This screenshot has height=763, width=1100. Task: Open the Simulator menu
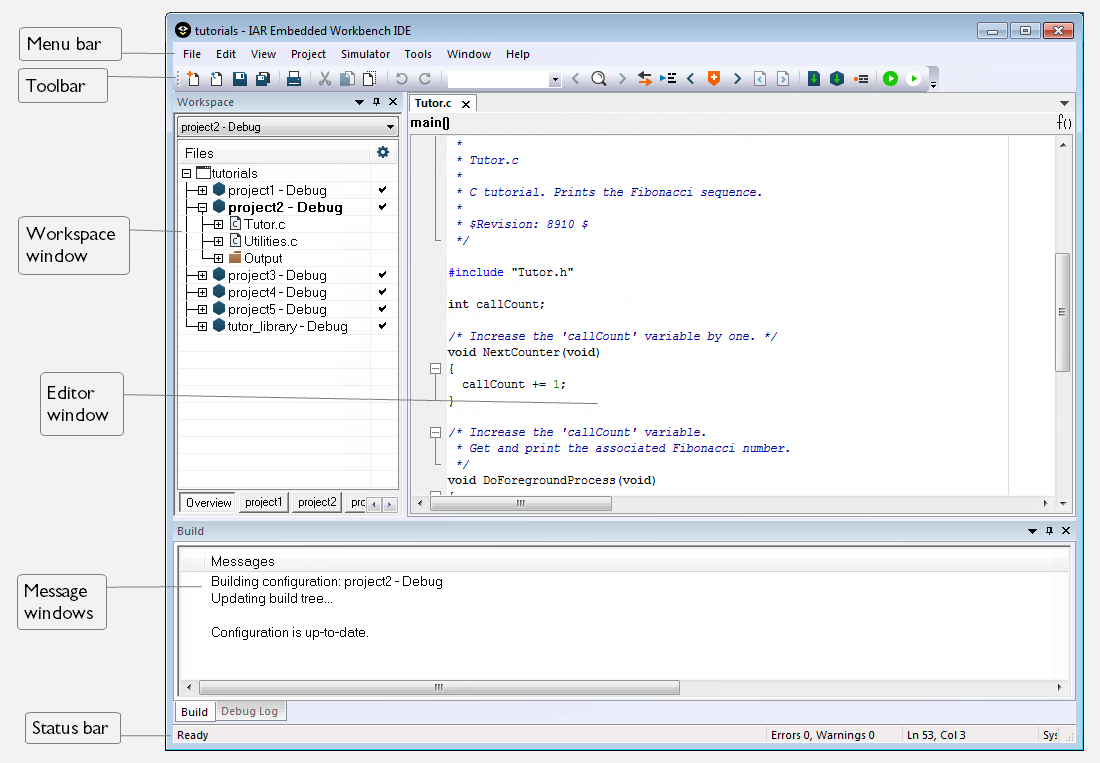(365, 54)
